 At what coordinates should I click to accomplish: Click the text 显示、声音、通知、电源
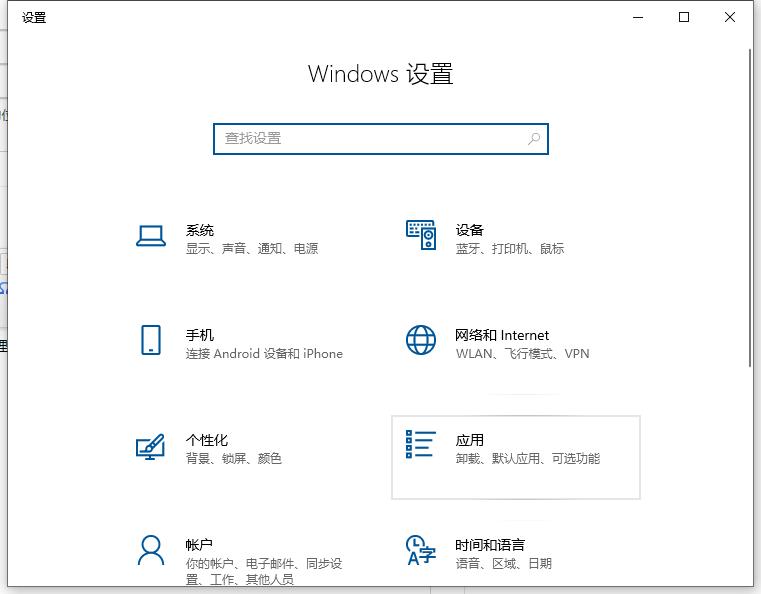(252, 248)
